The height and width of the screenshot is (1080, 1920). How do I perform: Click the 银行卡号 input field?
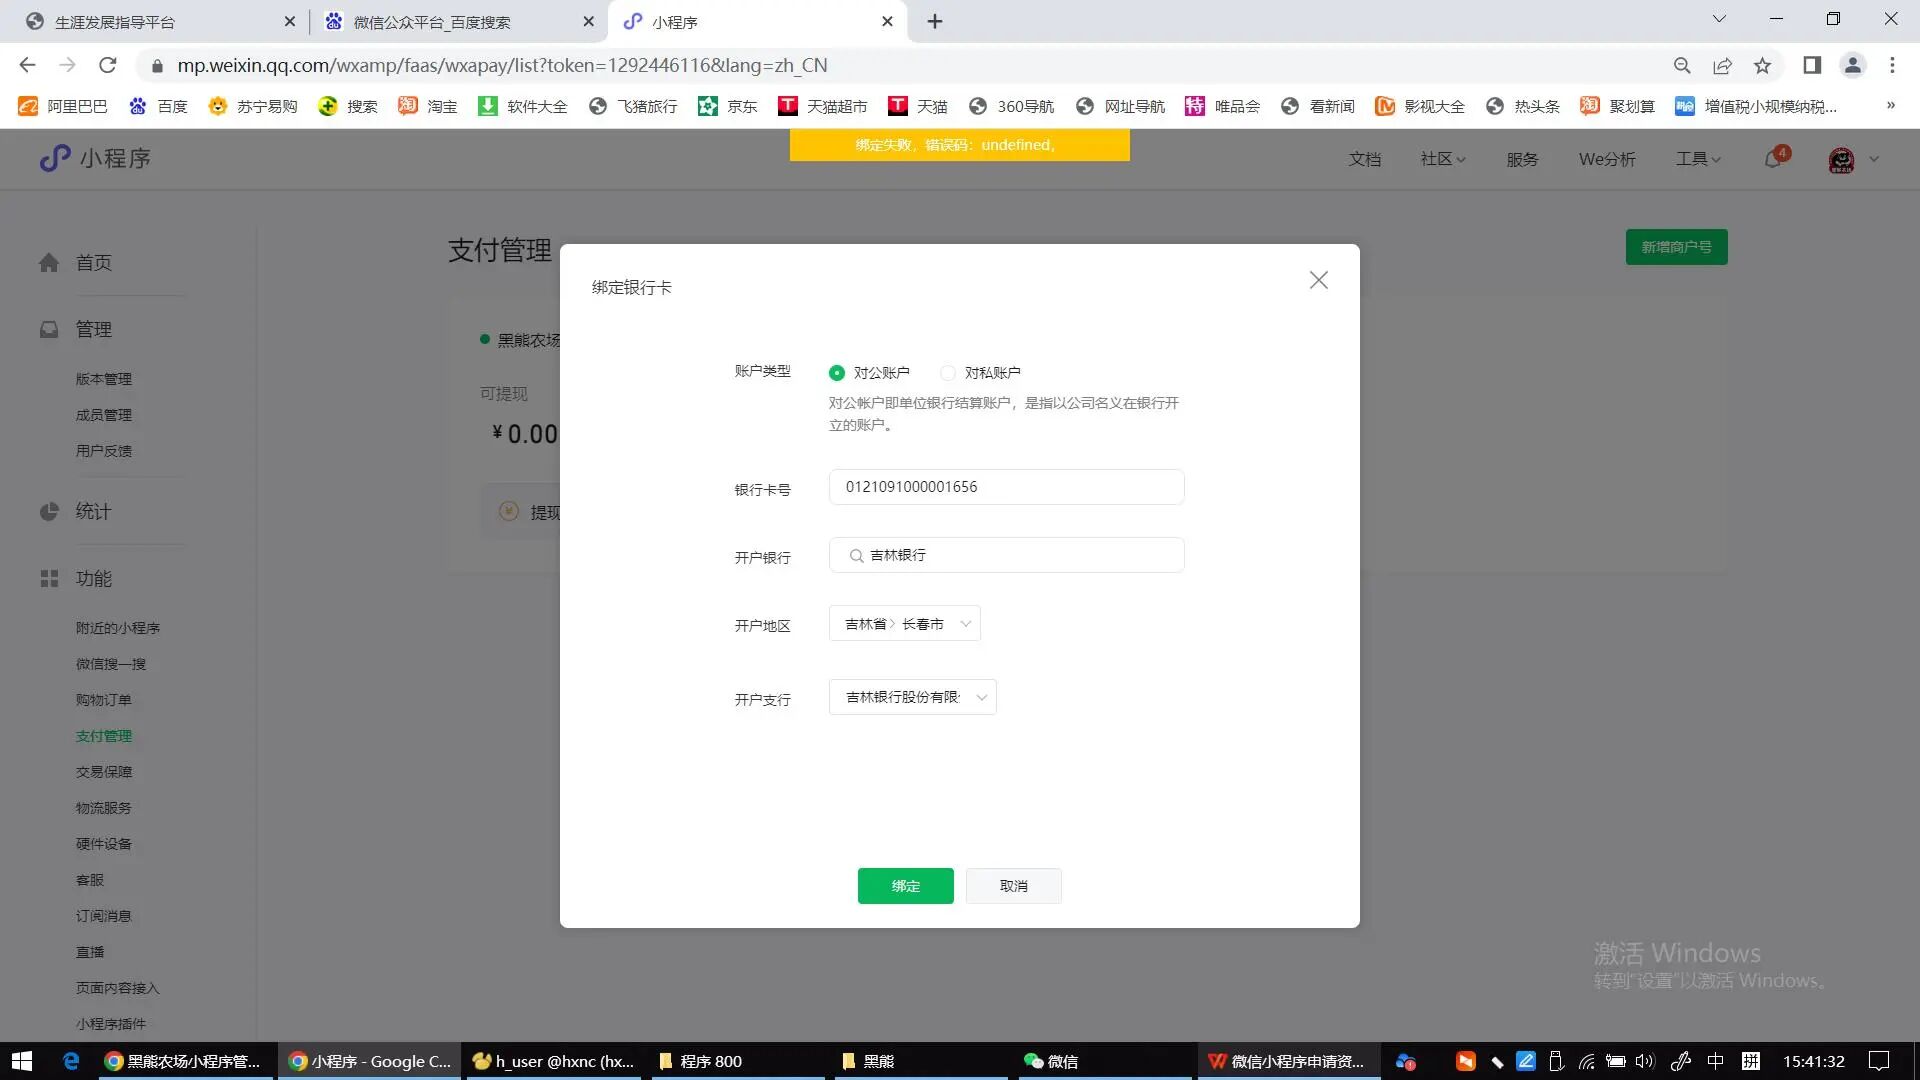[1006, 487]
